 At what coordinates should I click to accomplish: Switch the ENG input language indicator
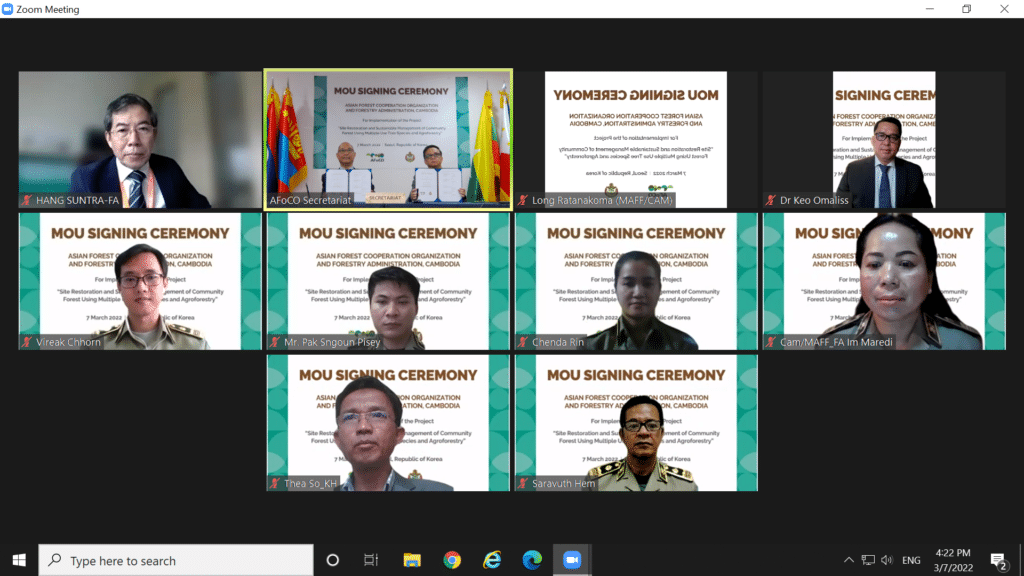pyautogui.click(x=911, y=560)
